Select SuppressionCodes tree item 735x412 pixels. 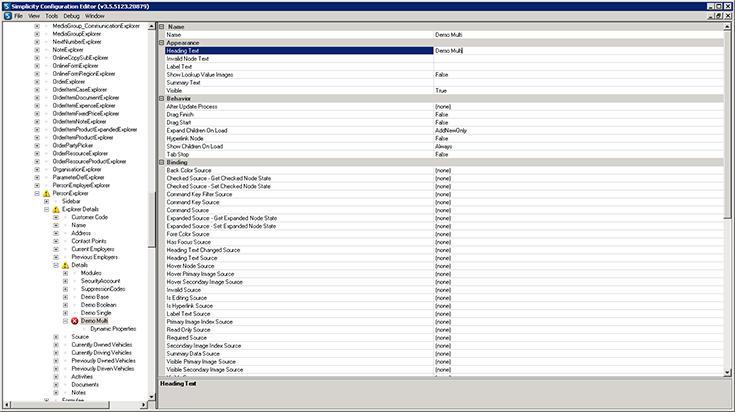click(103, 289)
